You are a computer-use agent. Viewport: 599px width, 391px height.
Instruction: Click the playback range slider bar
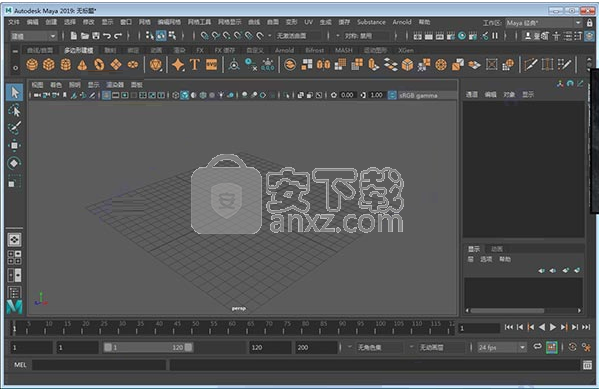[x=149, y=347]
